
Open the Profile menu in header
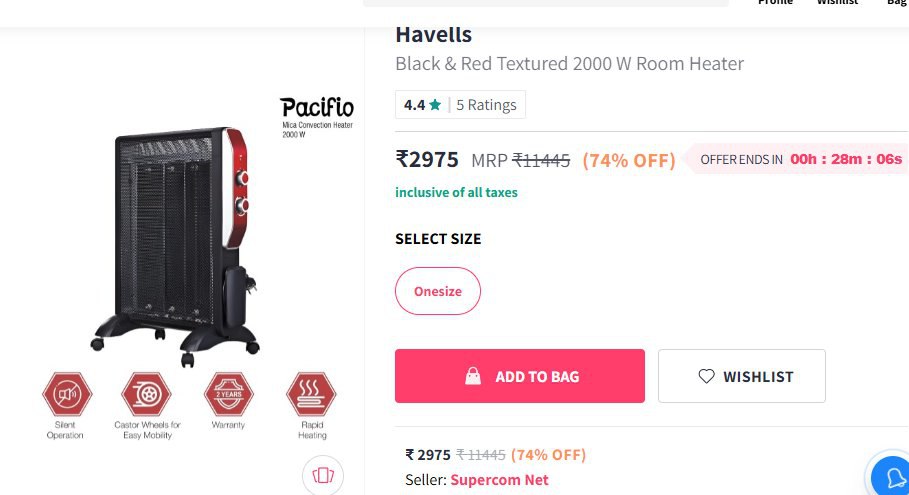click(x=775, y=2)
